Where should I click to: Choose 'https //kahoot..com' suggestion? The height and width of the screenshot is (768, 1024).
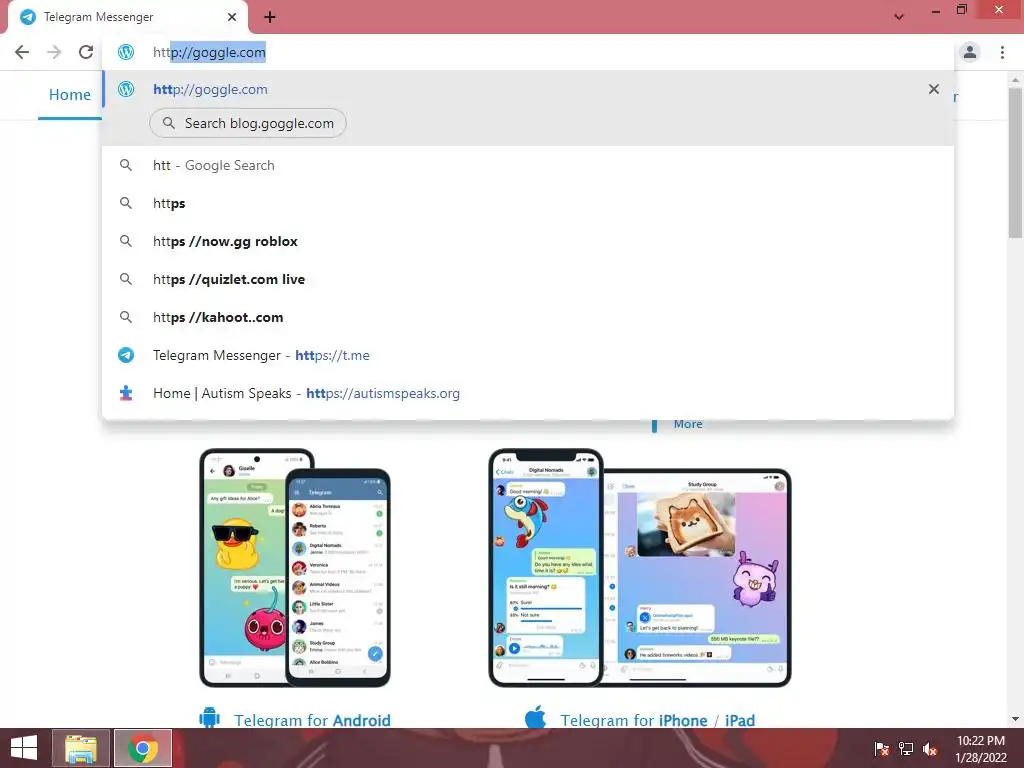click(x=528, y=317)
